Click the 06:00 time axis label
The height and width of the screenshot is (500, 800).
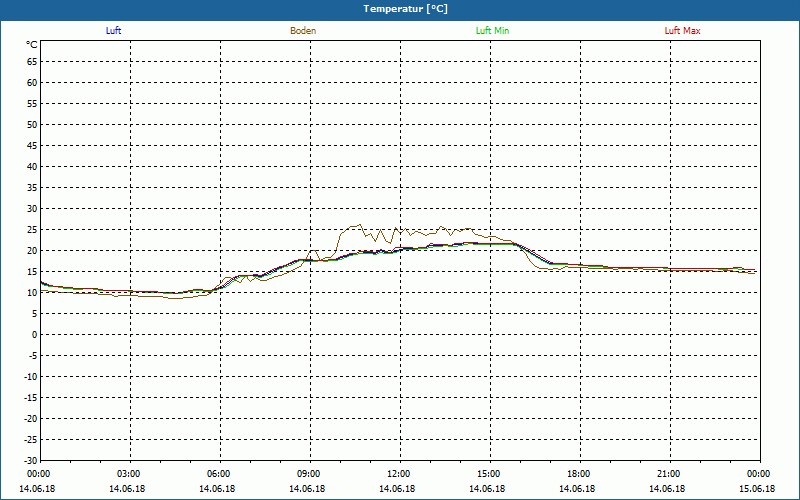tap(219, 474)
